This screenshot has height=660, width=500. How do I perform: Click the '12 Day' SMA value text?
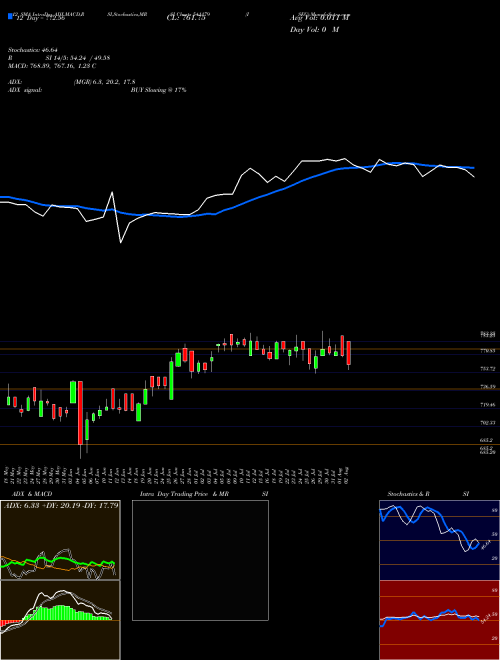point(40,18)
